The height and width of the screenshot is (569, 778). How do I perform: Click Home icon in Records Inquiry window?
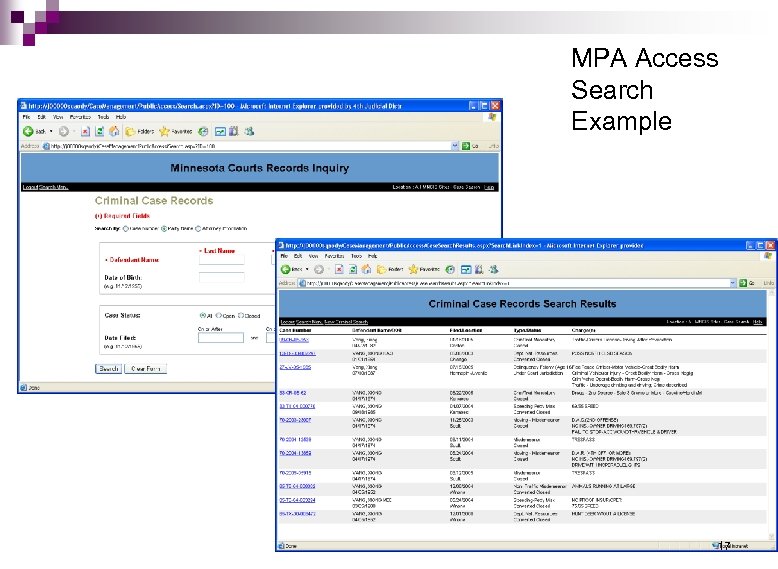click(x=114, y=131)
